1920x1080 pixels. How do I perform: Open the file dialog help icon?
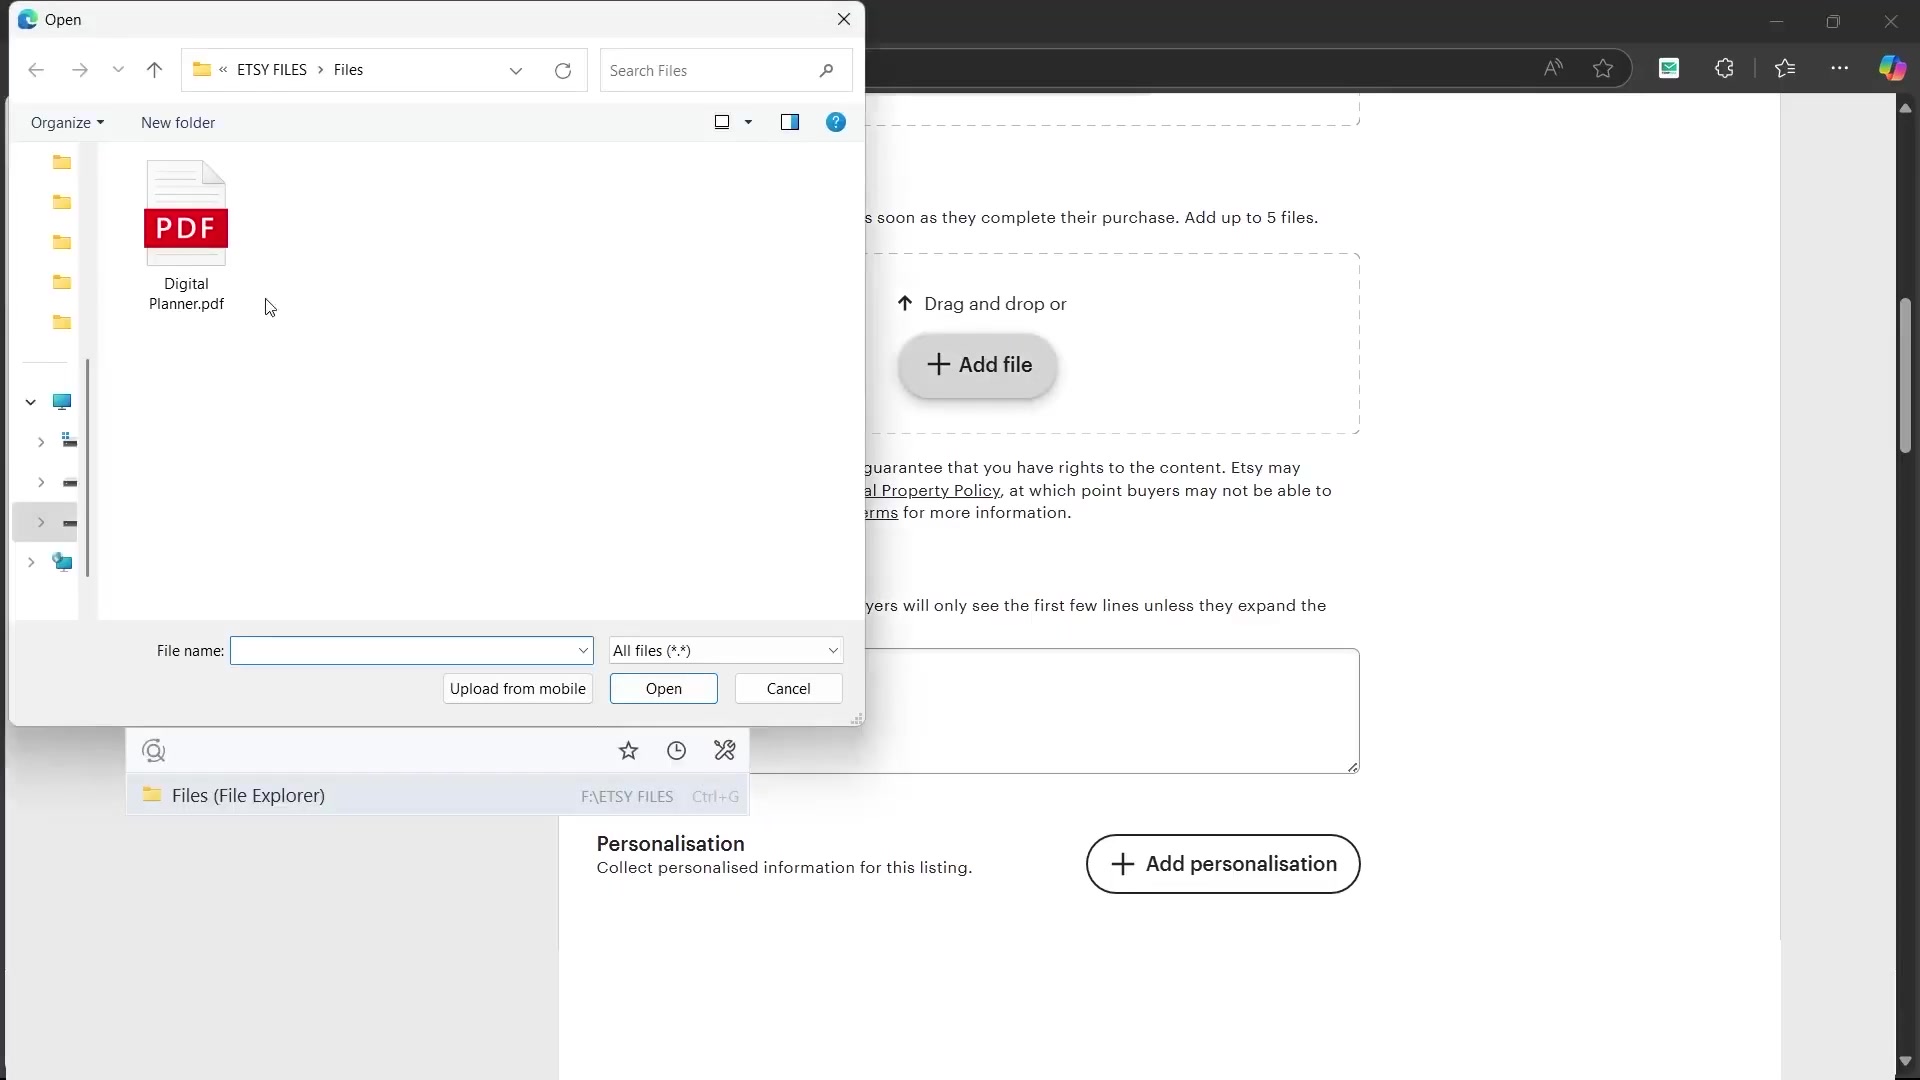point(836,122)
